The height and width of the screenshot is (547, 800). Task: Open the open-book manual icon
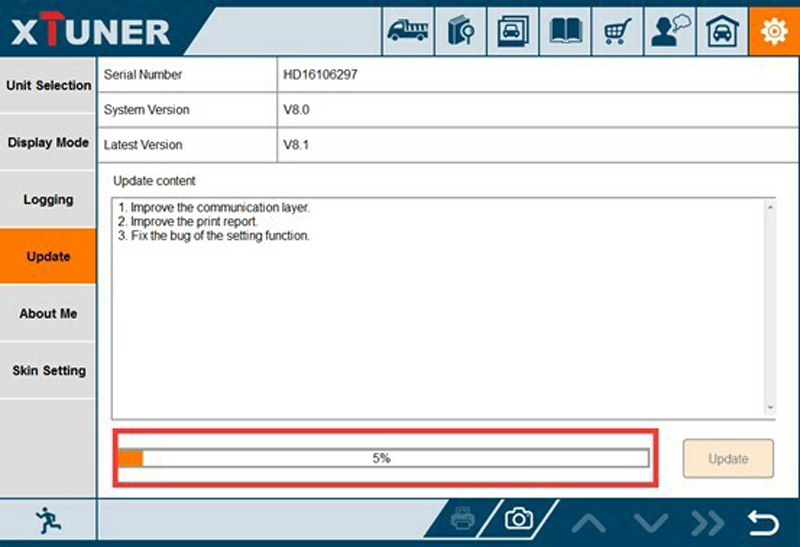[567, 32]
